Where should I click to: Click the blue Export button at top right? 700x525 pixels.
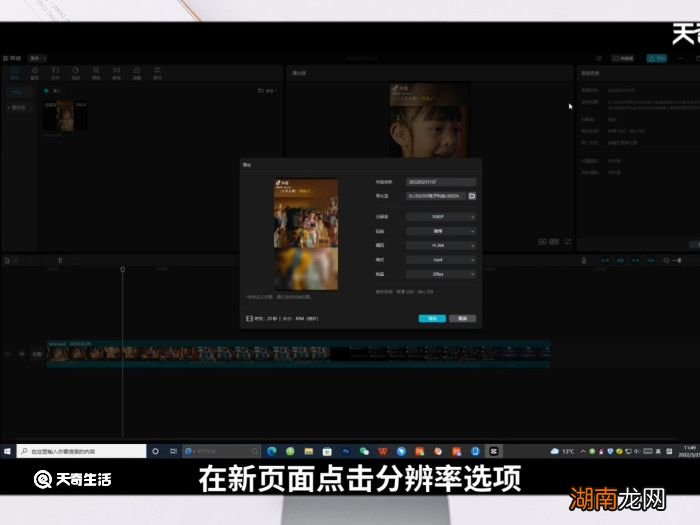pyautogui.click(x=657, y=58)
